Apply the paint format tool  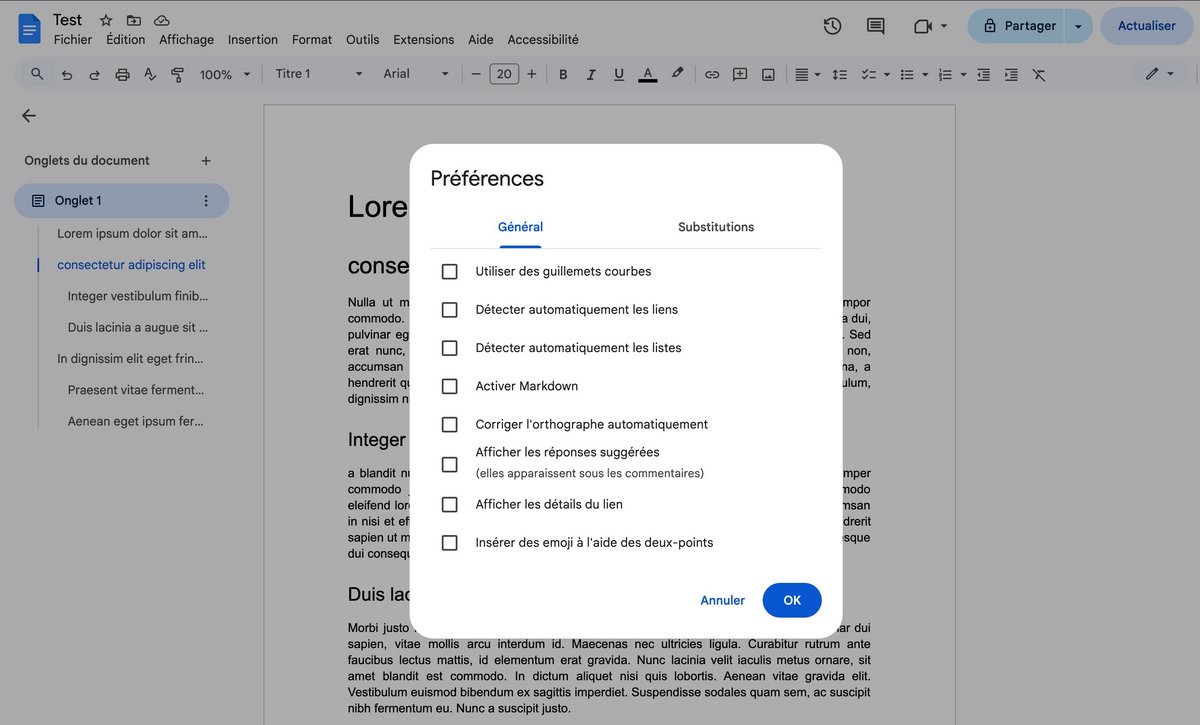(x=177, y=73)
